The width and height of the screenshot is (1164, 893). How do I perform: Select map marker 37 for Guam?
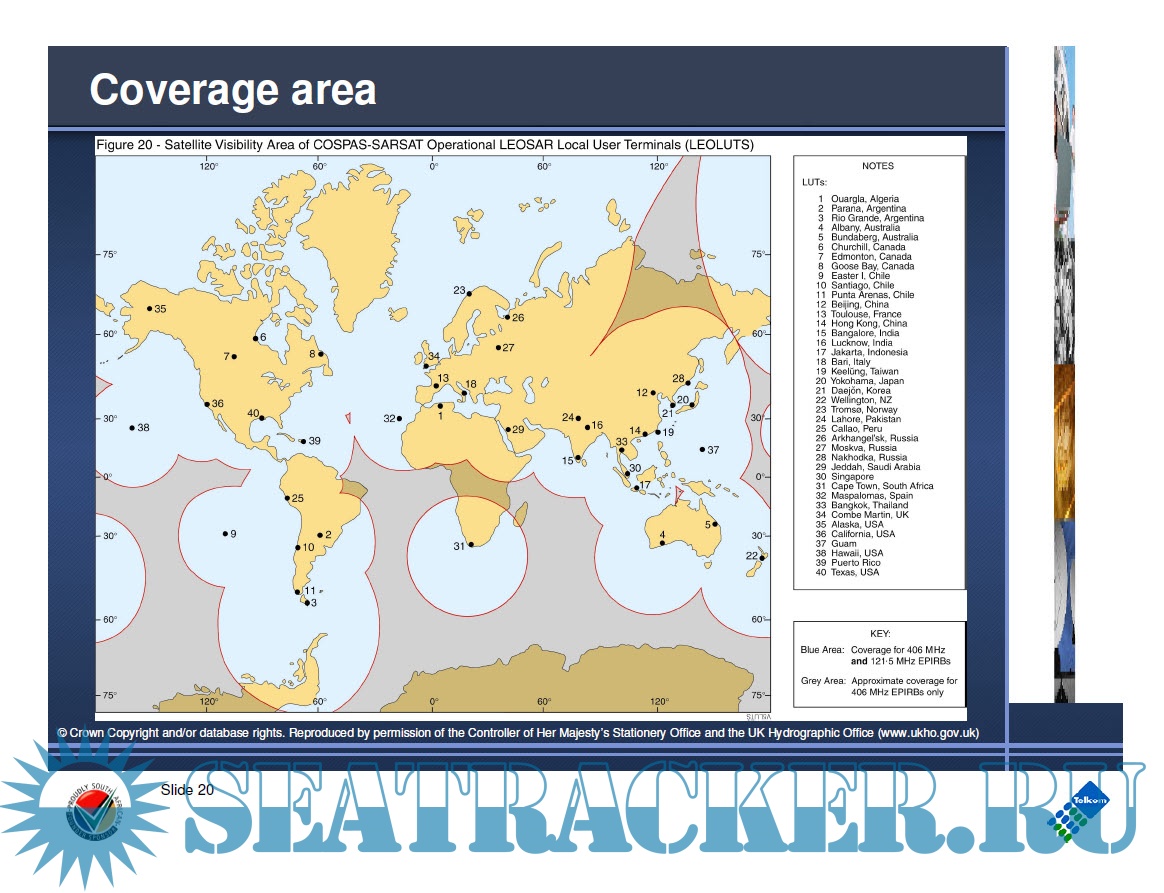pyautogui.click(x=702, y=450)
